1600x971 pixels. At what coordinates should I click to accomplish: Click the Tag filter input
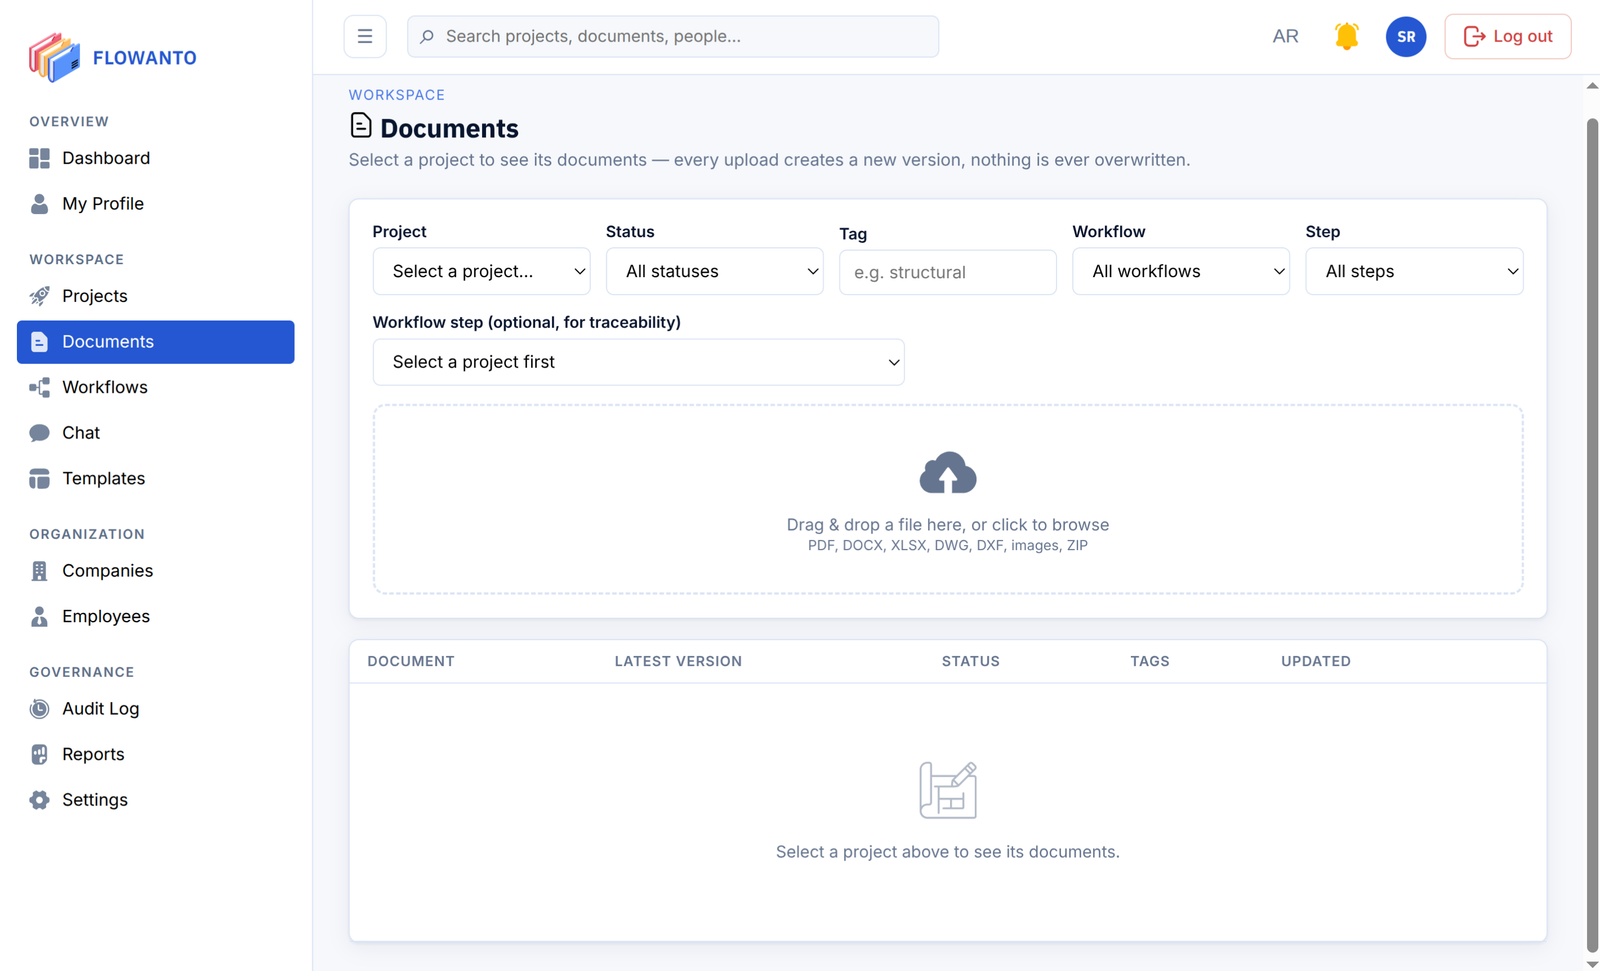click(x=947, y=272)
